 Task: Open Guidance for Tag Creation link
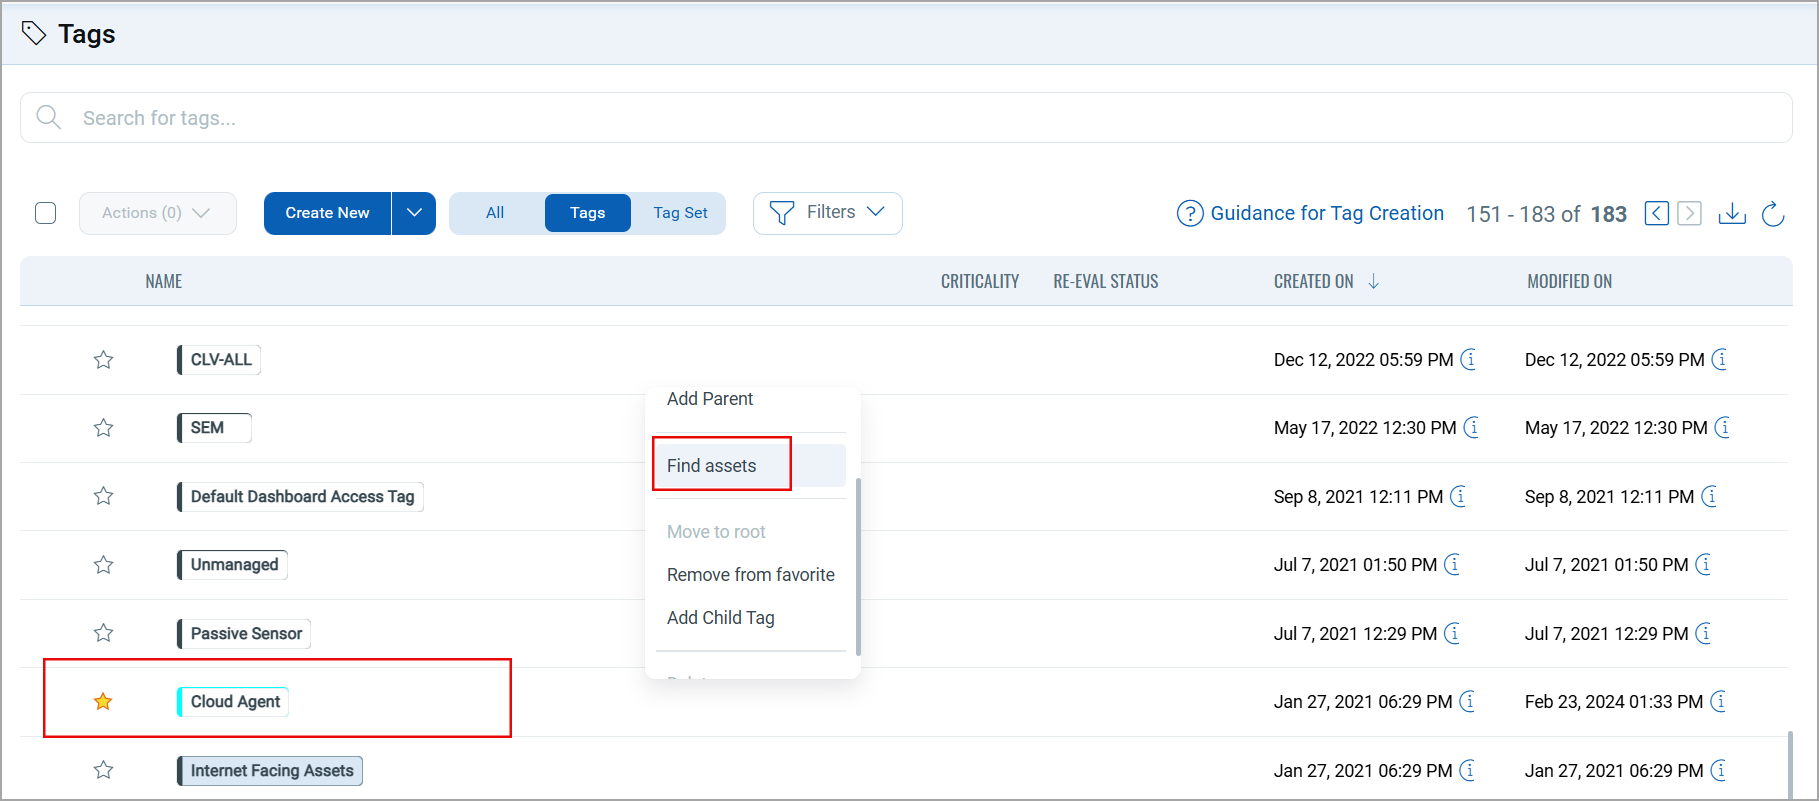(x=1327, y=213)
